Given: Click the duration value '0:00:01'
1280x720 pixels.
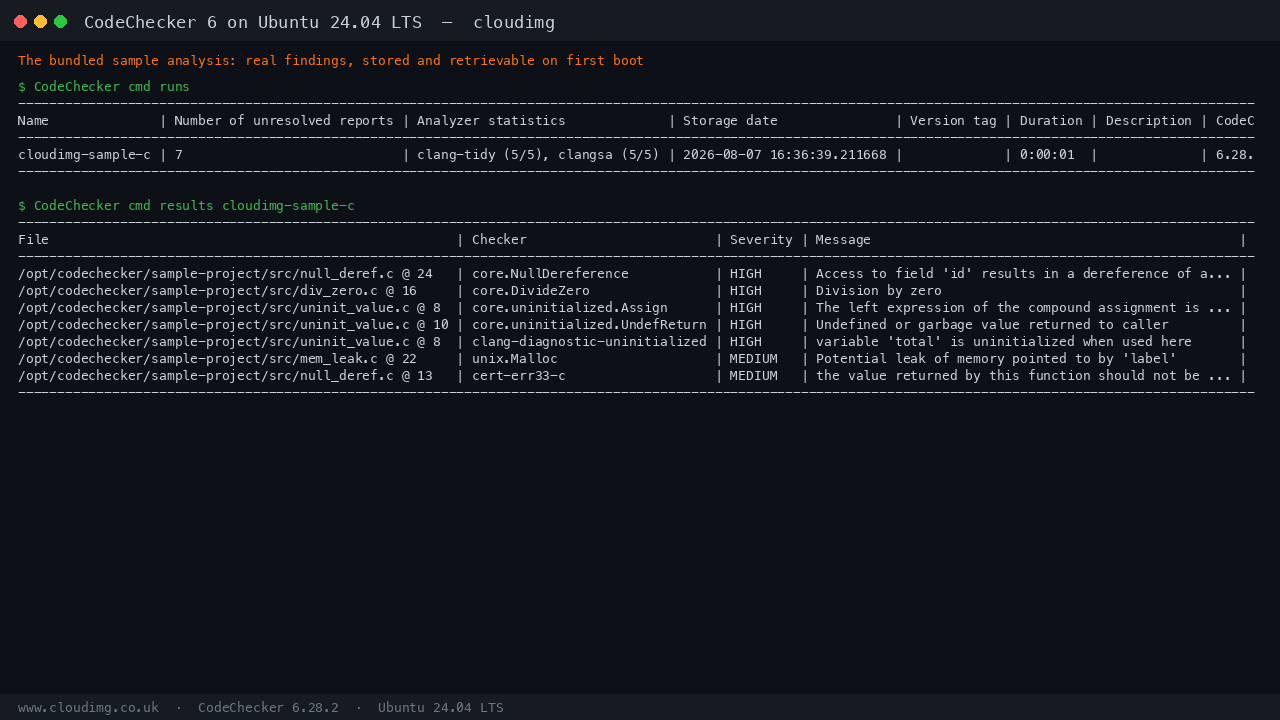Looking at the screenshot, I should (x=1047, y=155).
